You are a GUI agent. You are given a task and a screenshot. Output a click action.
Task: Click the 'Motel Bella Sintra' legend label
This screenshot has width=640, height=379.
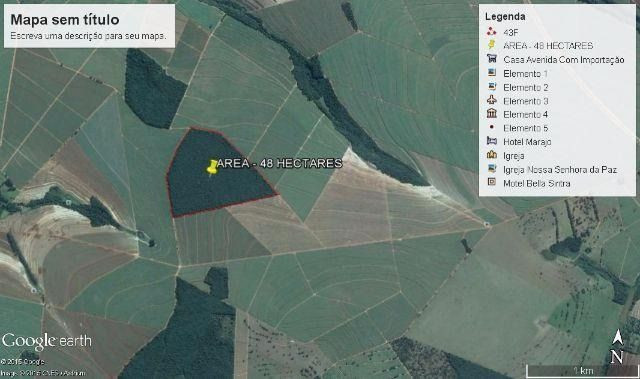[x=537, y=184]
